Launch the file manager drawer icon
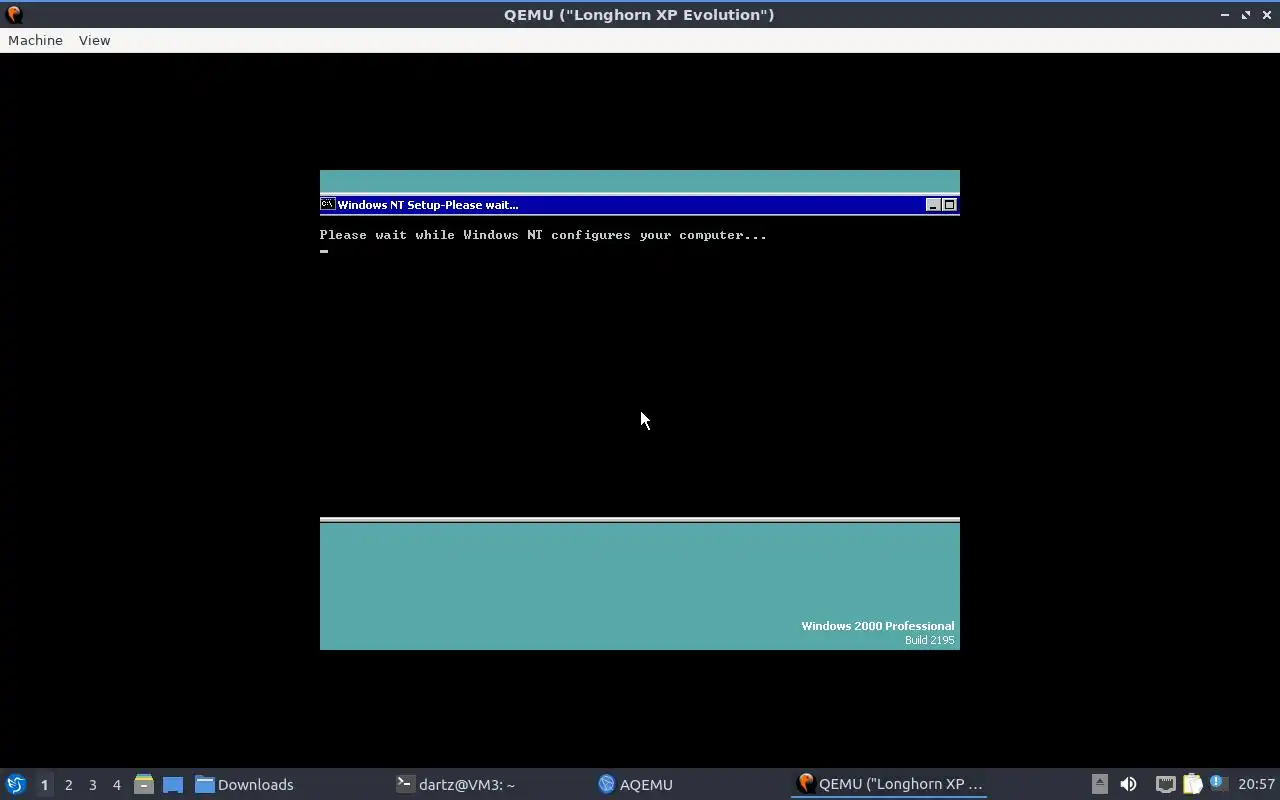This screenshot has height=800, width=1280. [x=143, y=784]
